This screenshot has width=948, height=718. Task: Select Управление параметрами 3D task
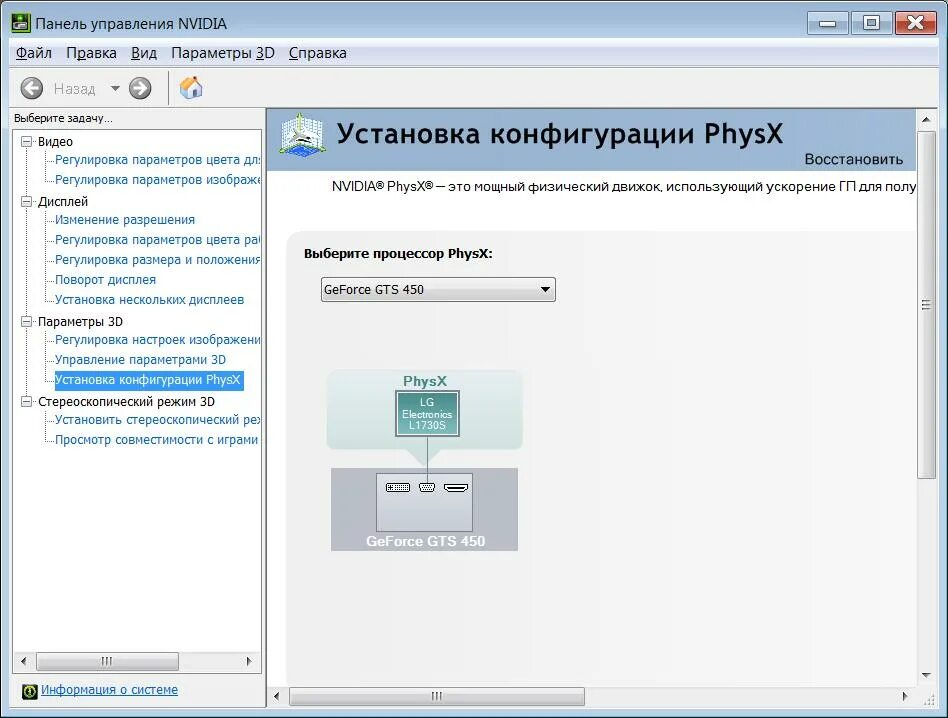pyautogui.click(x=140, y=360)
